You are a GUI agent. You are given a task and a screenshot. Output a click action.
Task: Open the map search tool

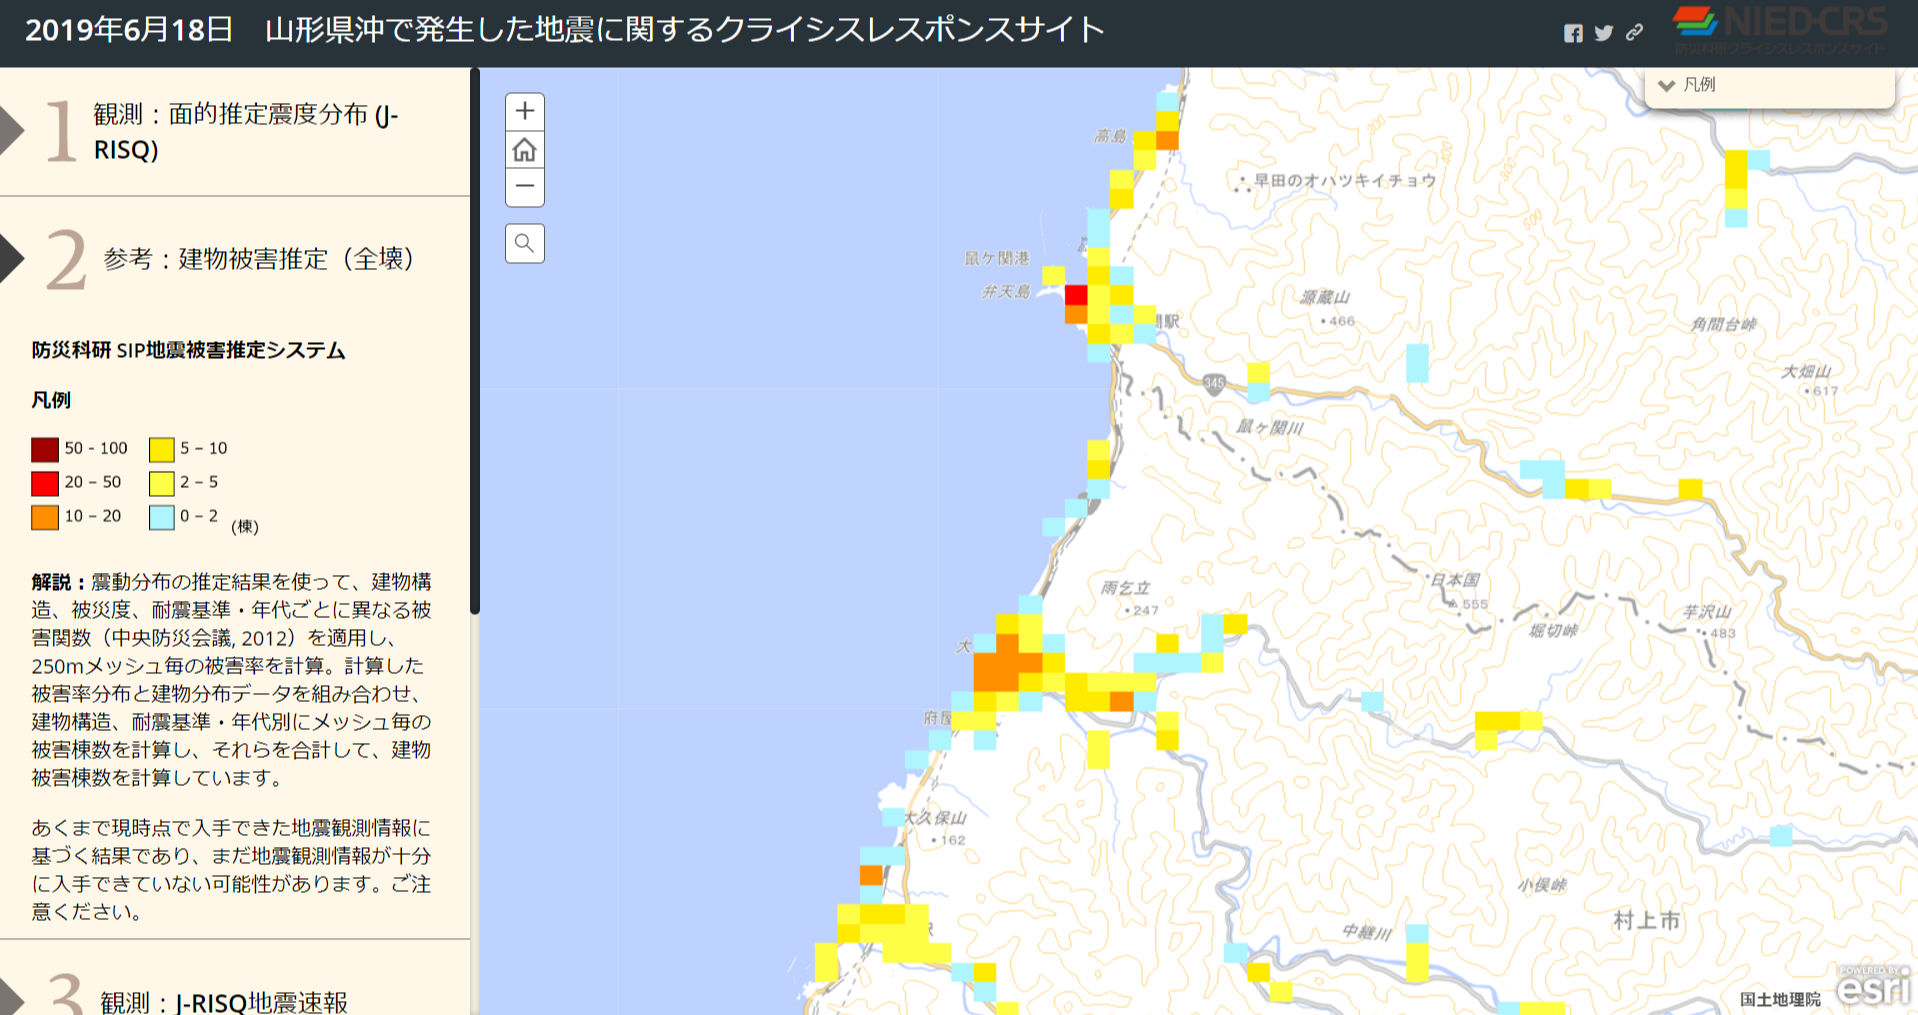pyautogui.click(x=524, y=243)
